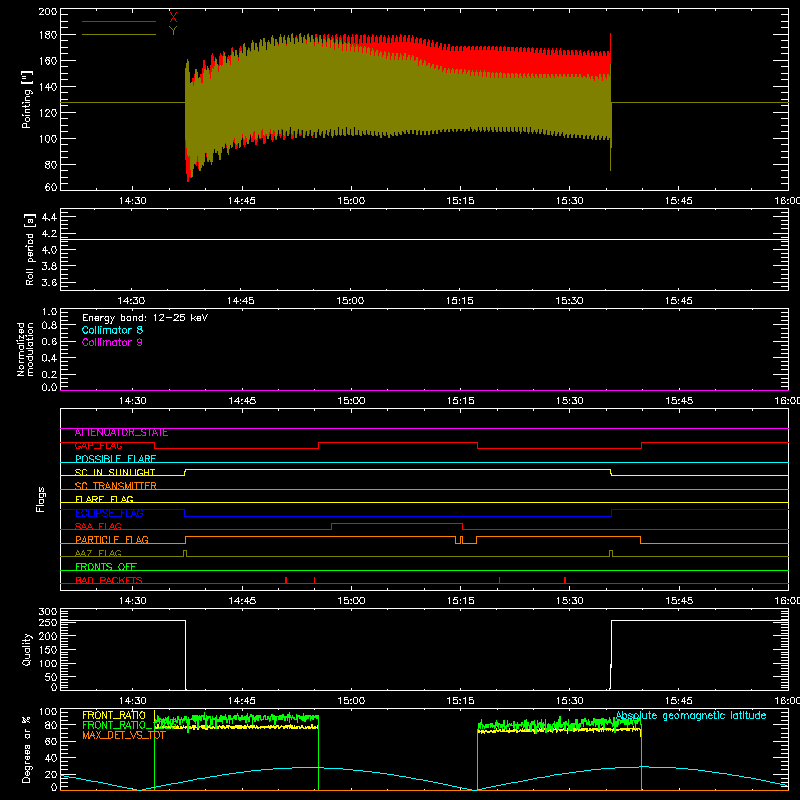This screenshot has height=800, width=800.
Task: Click the FLARE_FLAG label
Action: point(104,499)
